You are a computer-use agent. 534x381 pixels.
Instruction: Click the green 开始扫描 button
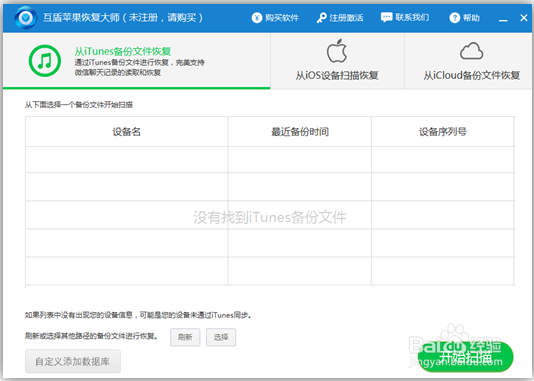[x=466, y=357]
